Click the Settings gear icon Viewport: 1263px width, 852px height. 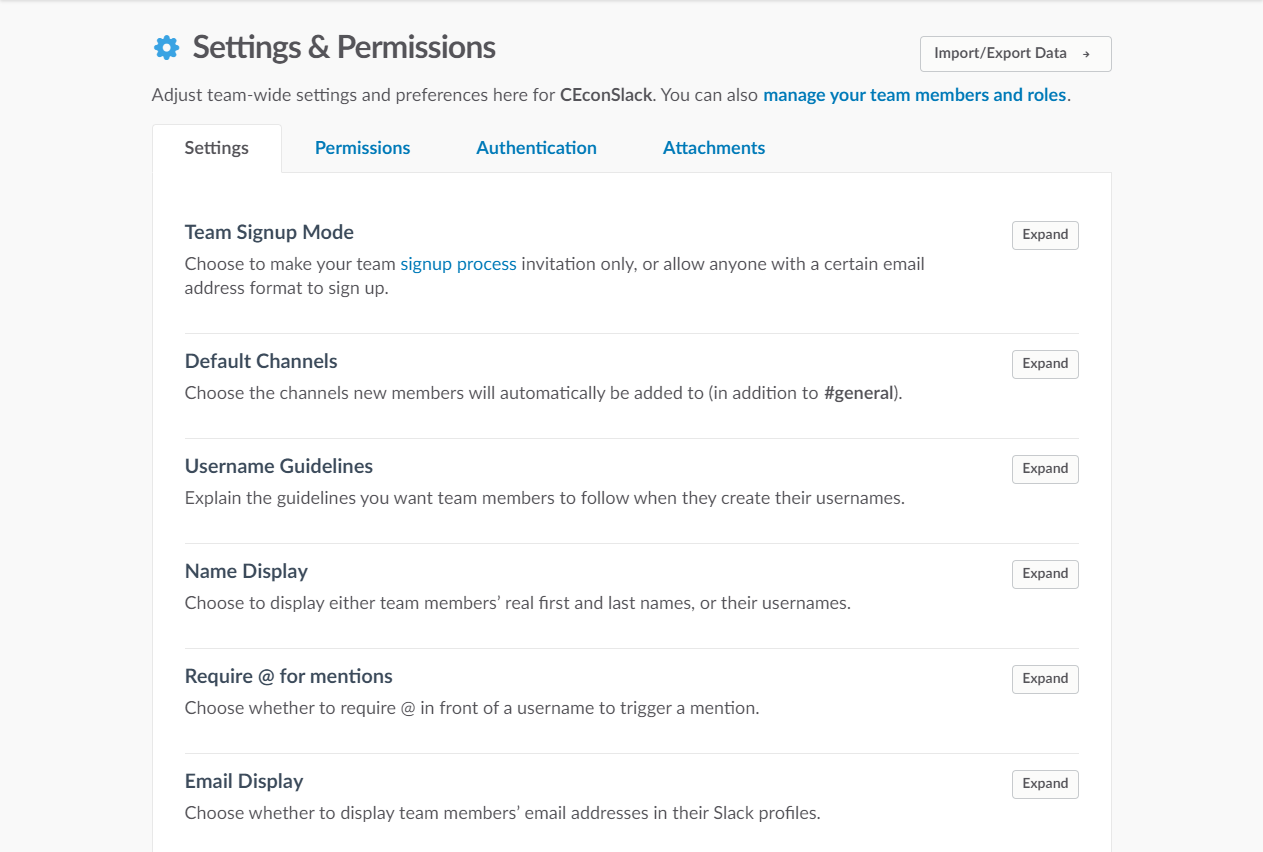tap(166, 47)
